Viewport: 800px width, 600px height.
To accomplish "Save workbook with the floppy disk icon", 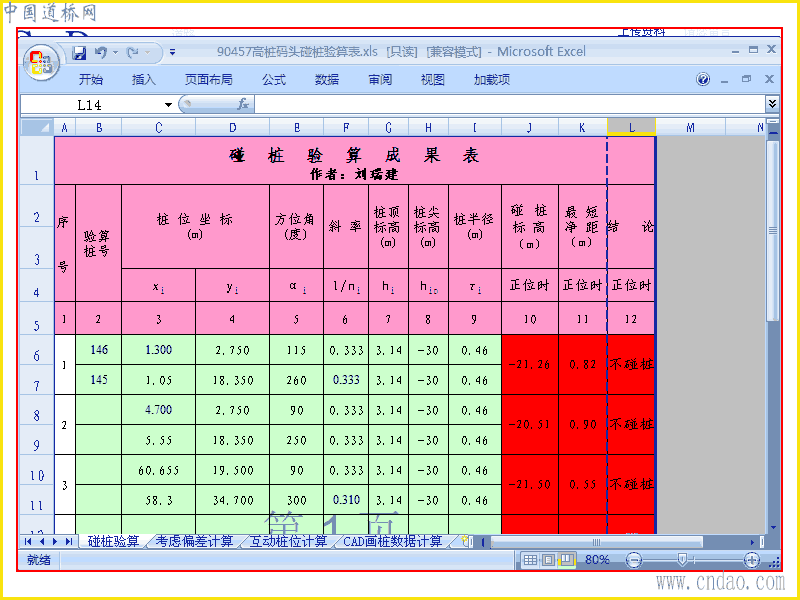I will click(x=79, y=53).
